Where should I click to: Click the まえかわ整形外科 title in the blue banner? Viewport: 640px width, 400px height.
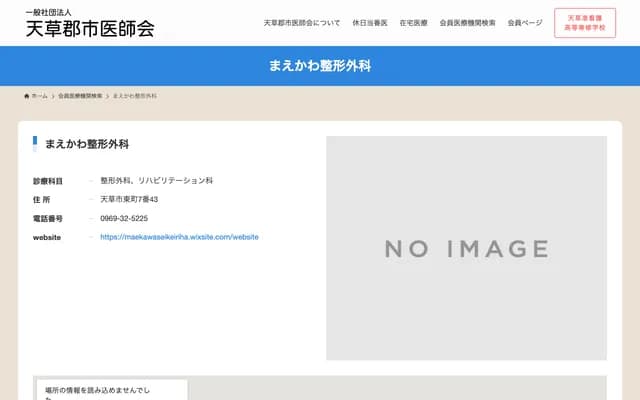[320, 66]
